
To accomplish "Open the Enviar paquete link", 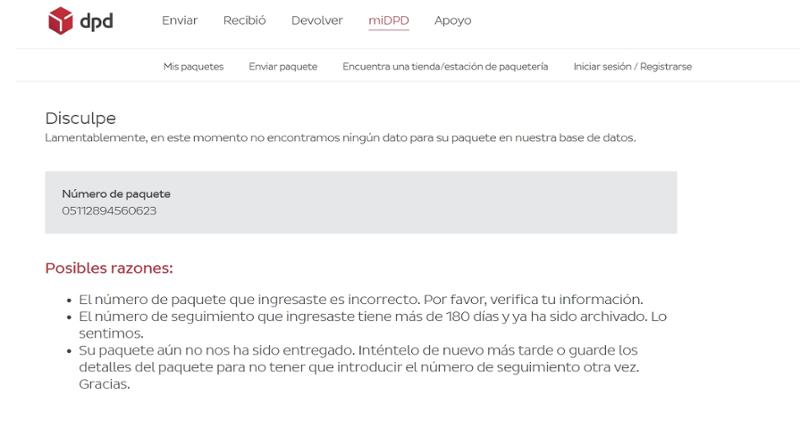I will click(x=283, y=67).
